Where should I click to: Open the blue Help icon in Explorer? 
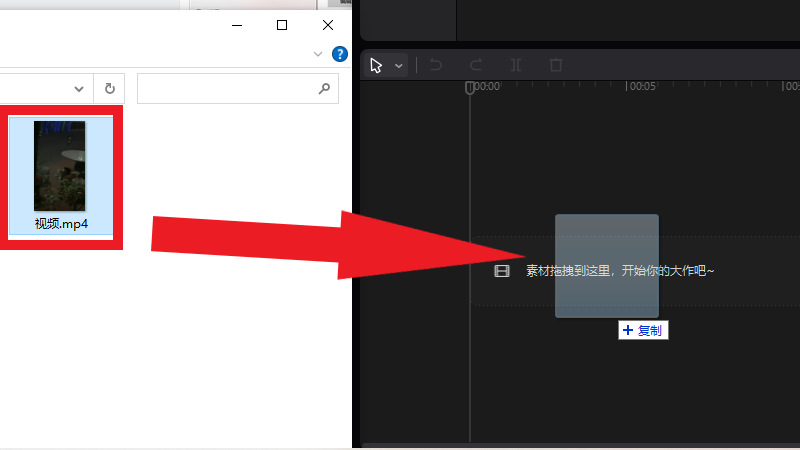tap(340, 53)
